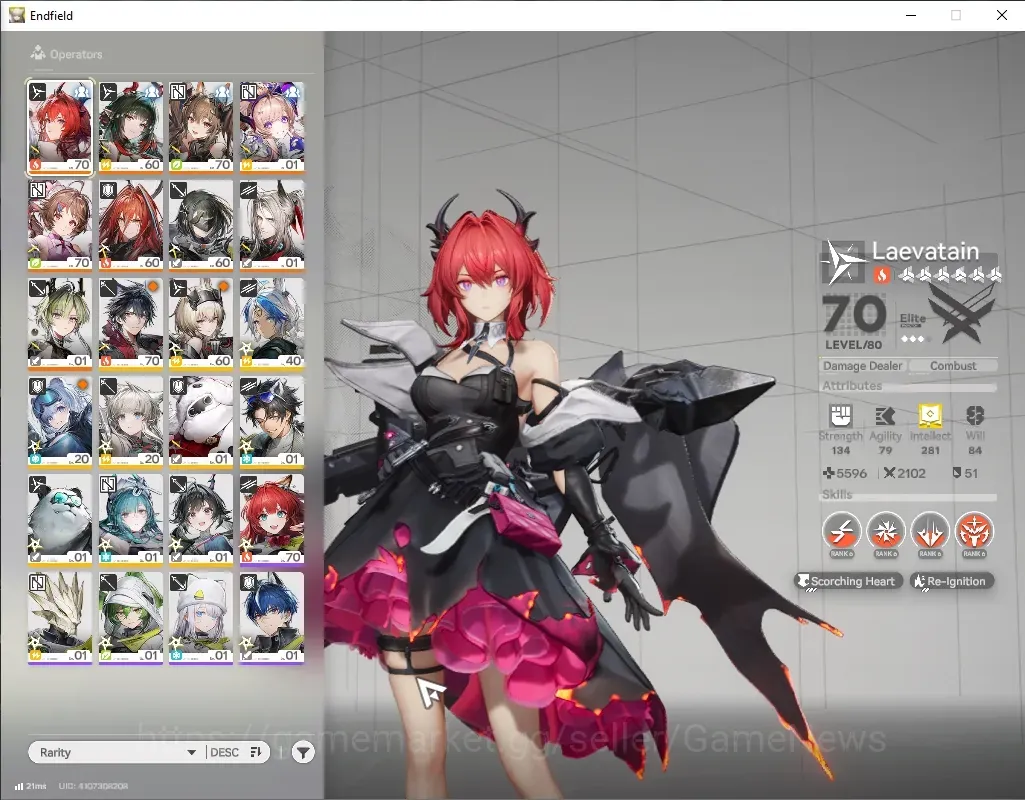Open the second skill with burst symbol
The height and width of the screenshot is (800, 1025).
[x=886, y=532]
